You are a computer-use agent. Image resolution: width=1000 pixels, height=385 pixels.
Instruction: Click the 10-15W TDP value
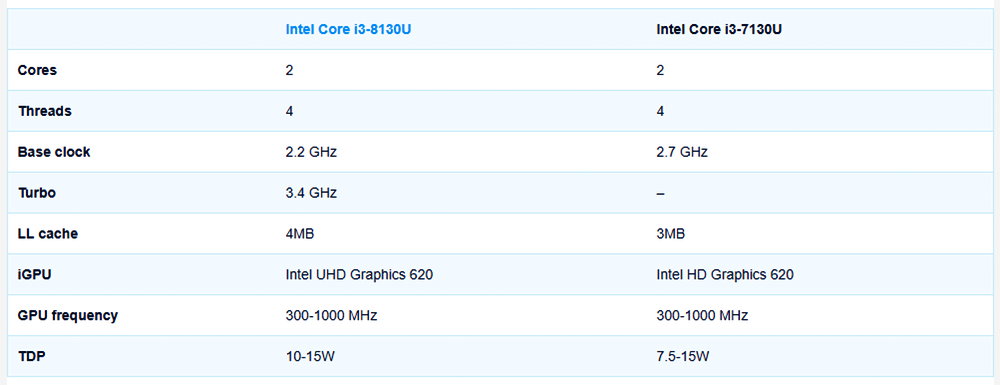click(x=311, y=356)
